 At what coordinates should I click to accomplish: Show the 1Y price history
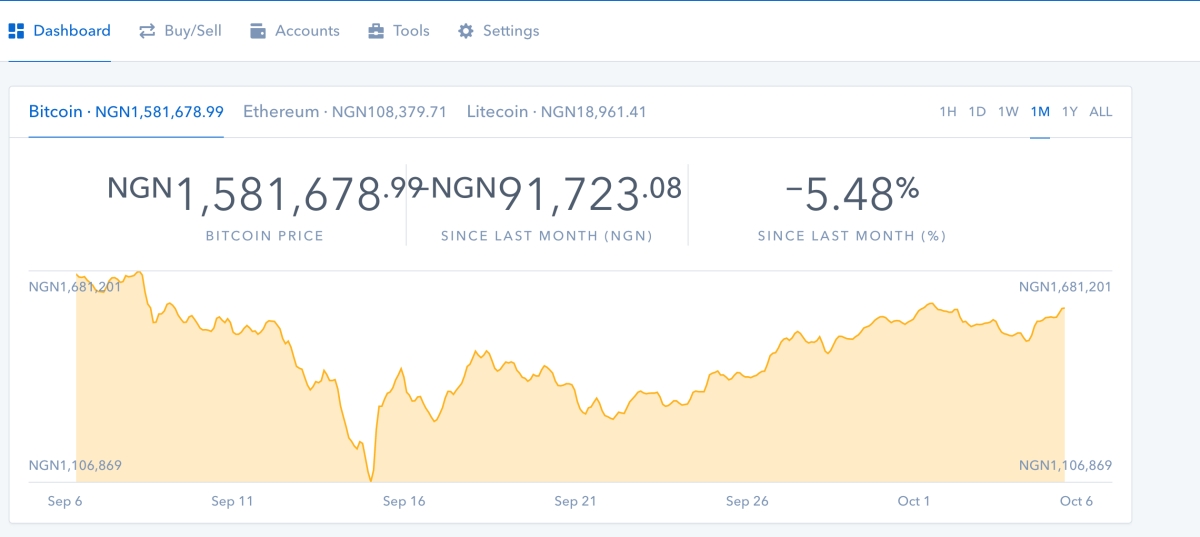click(x=1070, y=112)
